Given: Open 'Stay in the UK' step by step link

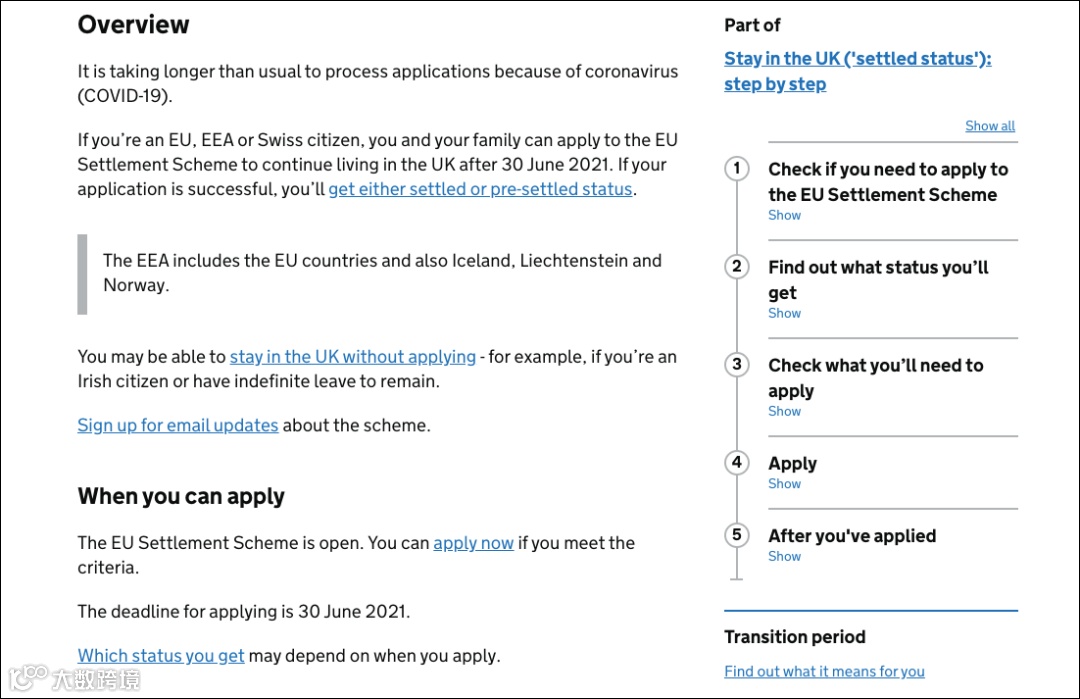Looking at the screenshot, I should (857, 71).
